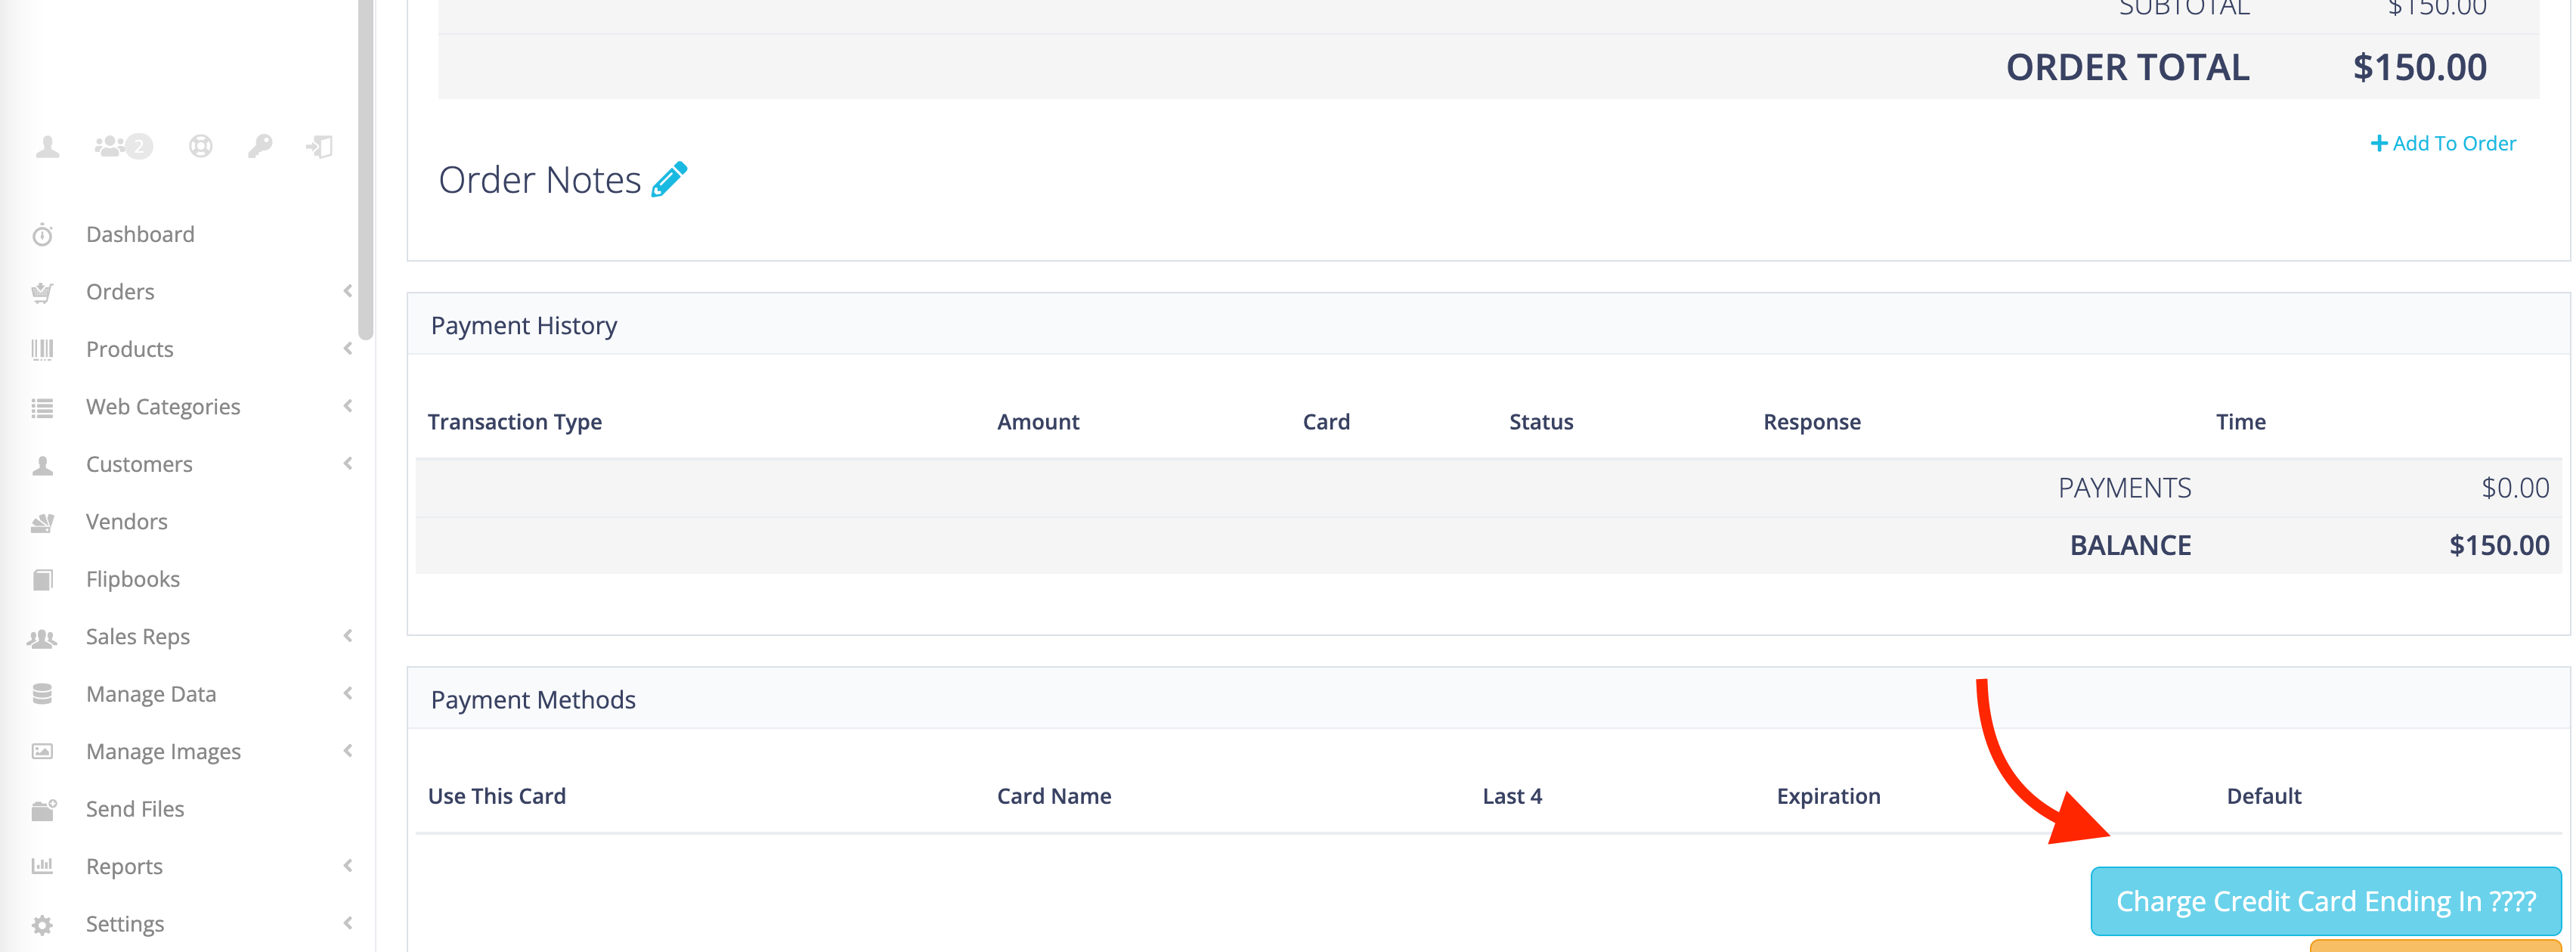Image resolution: width=2576 pixels, height=952 pixels.
Task: Click the Time column header
Action: tap(2241, 422)
